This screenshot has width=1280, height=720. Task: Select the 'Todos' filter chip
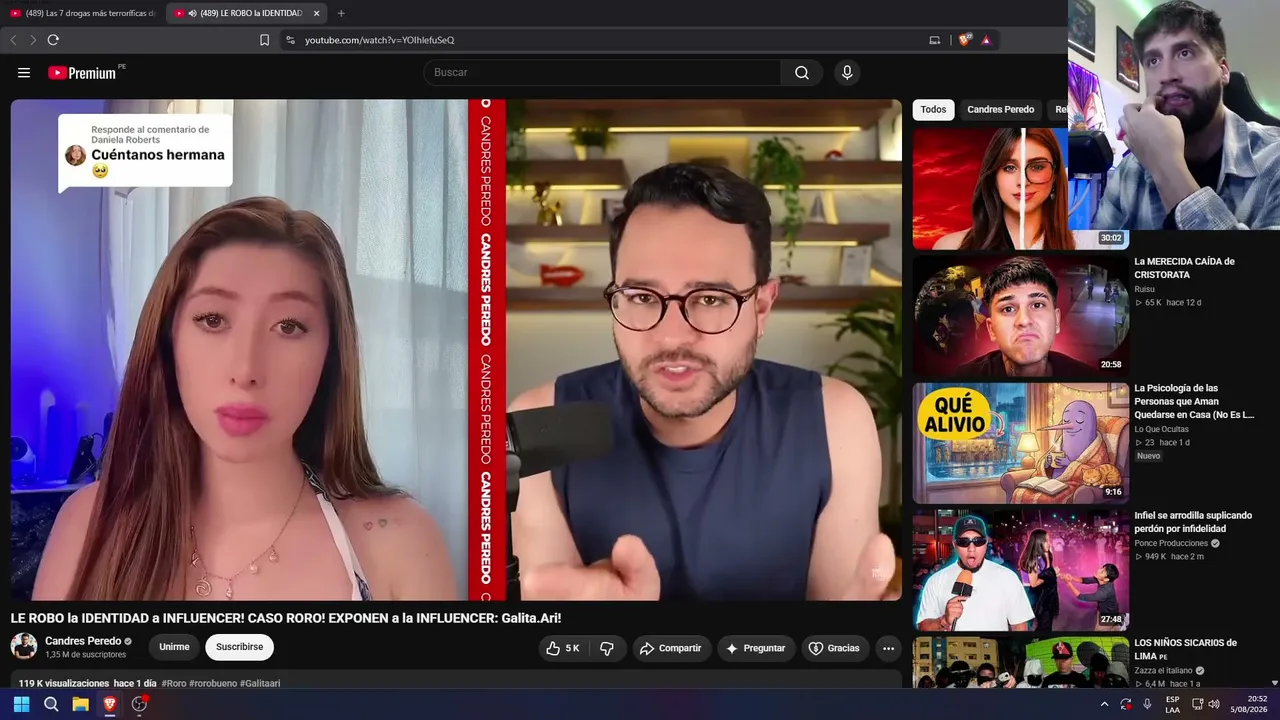point(933,110)
